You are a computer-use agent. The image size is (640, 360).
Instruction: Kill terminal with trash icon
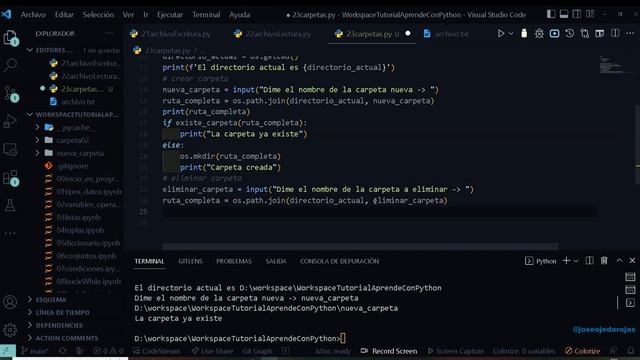pos(604,260)
